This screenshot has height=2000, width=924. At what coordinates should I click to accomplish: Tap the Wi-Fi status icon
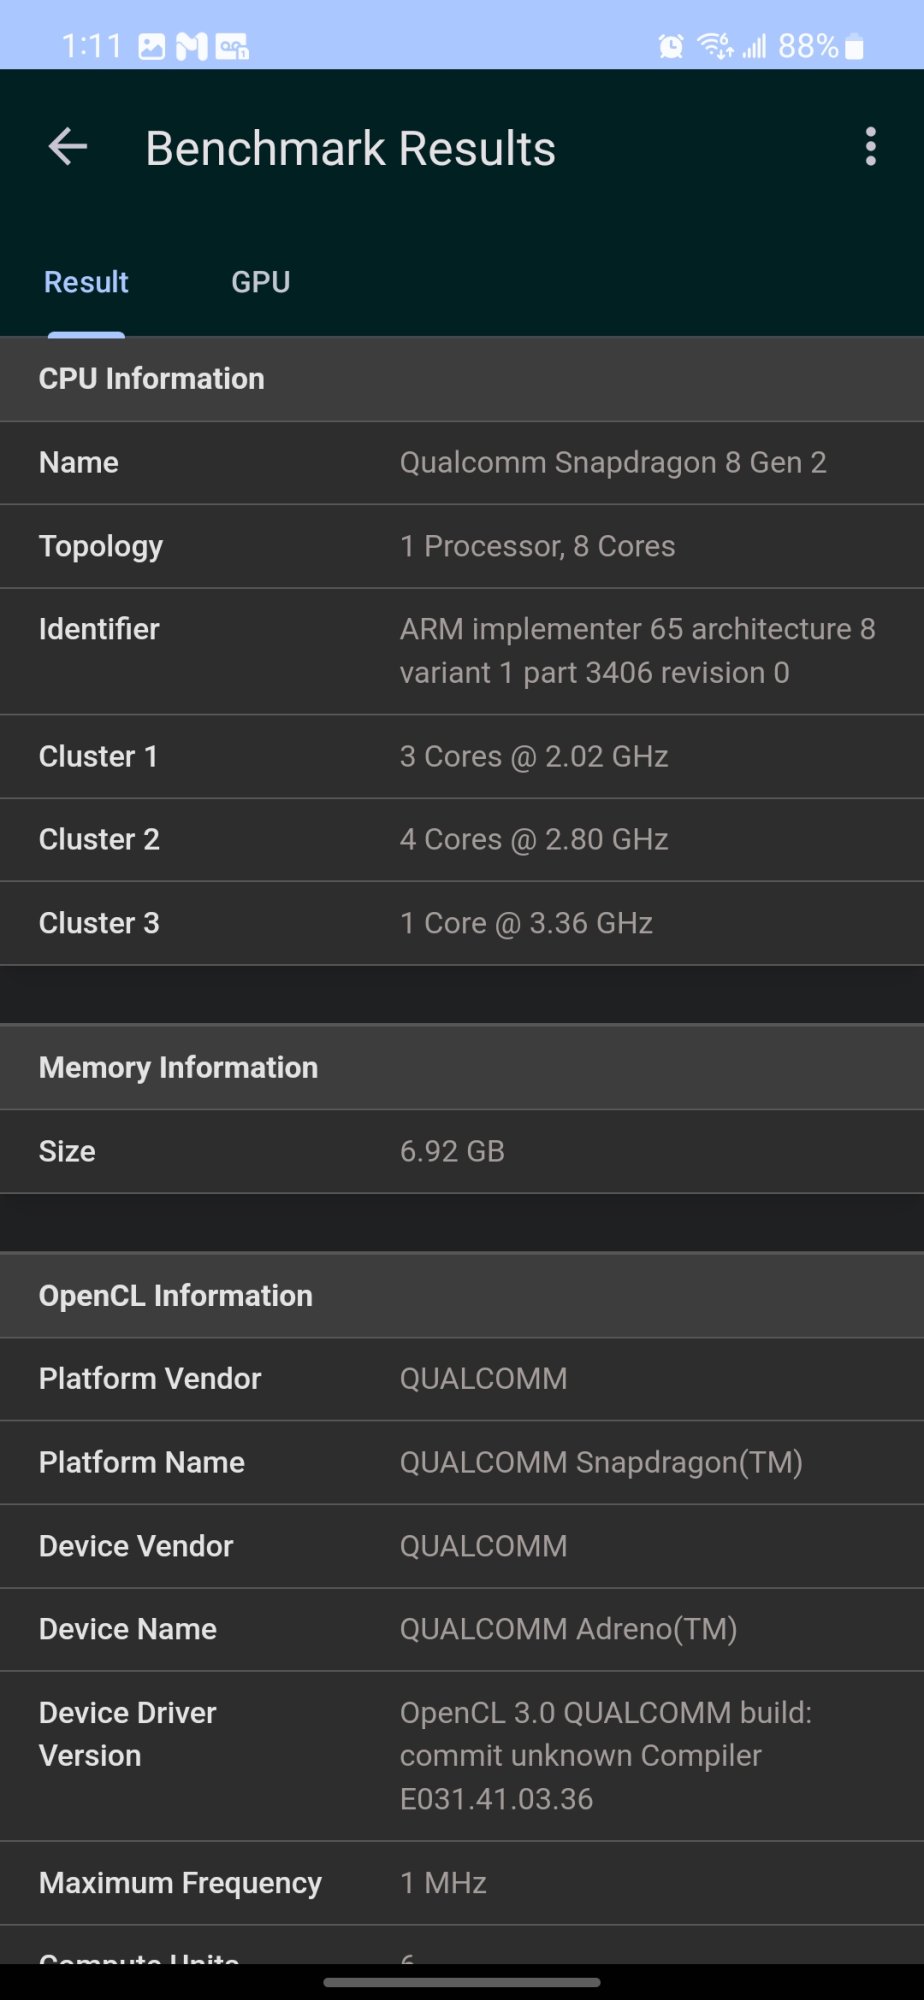pyautogui.click(x=715, y=46)
